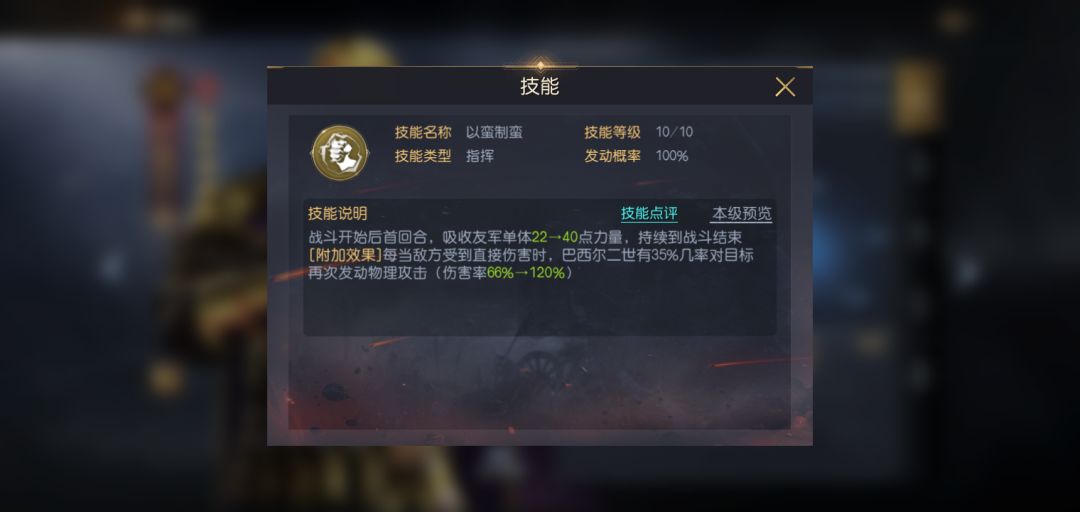Click the gold 以蛮制蛮 skill emblem icon
The width and height of the screenshot is (1080, 512).
coord(340,152)
